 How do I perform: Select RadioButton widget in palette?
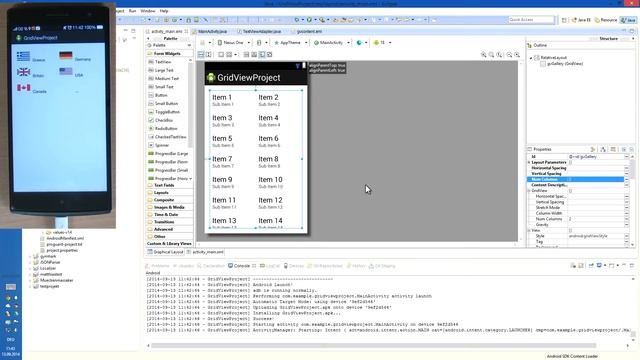(166, 129)
